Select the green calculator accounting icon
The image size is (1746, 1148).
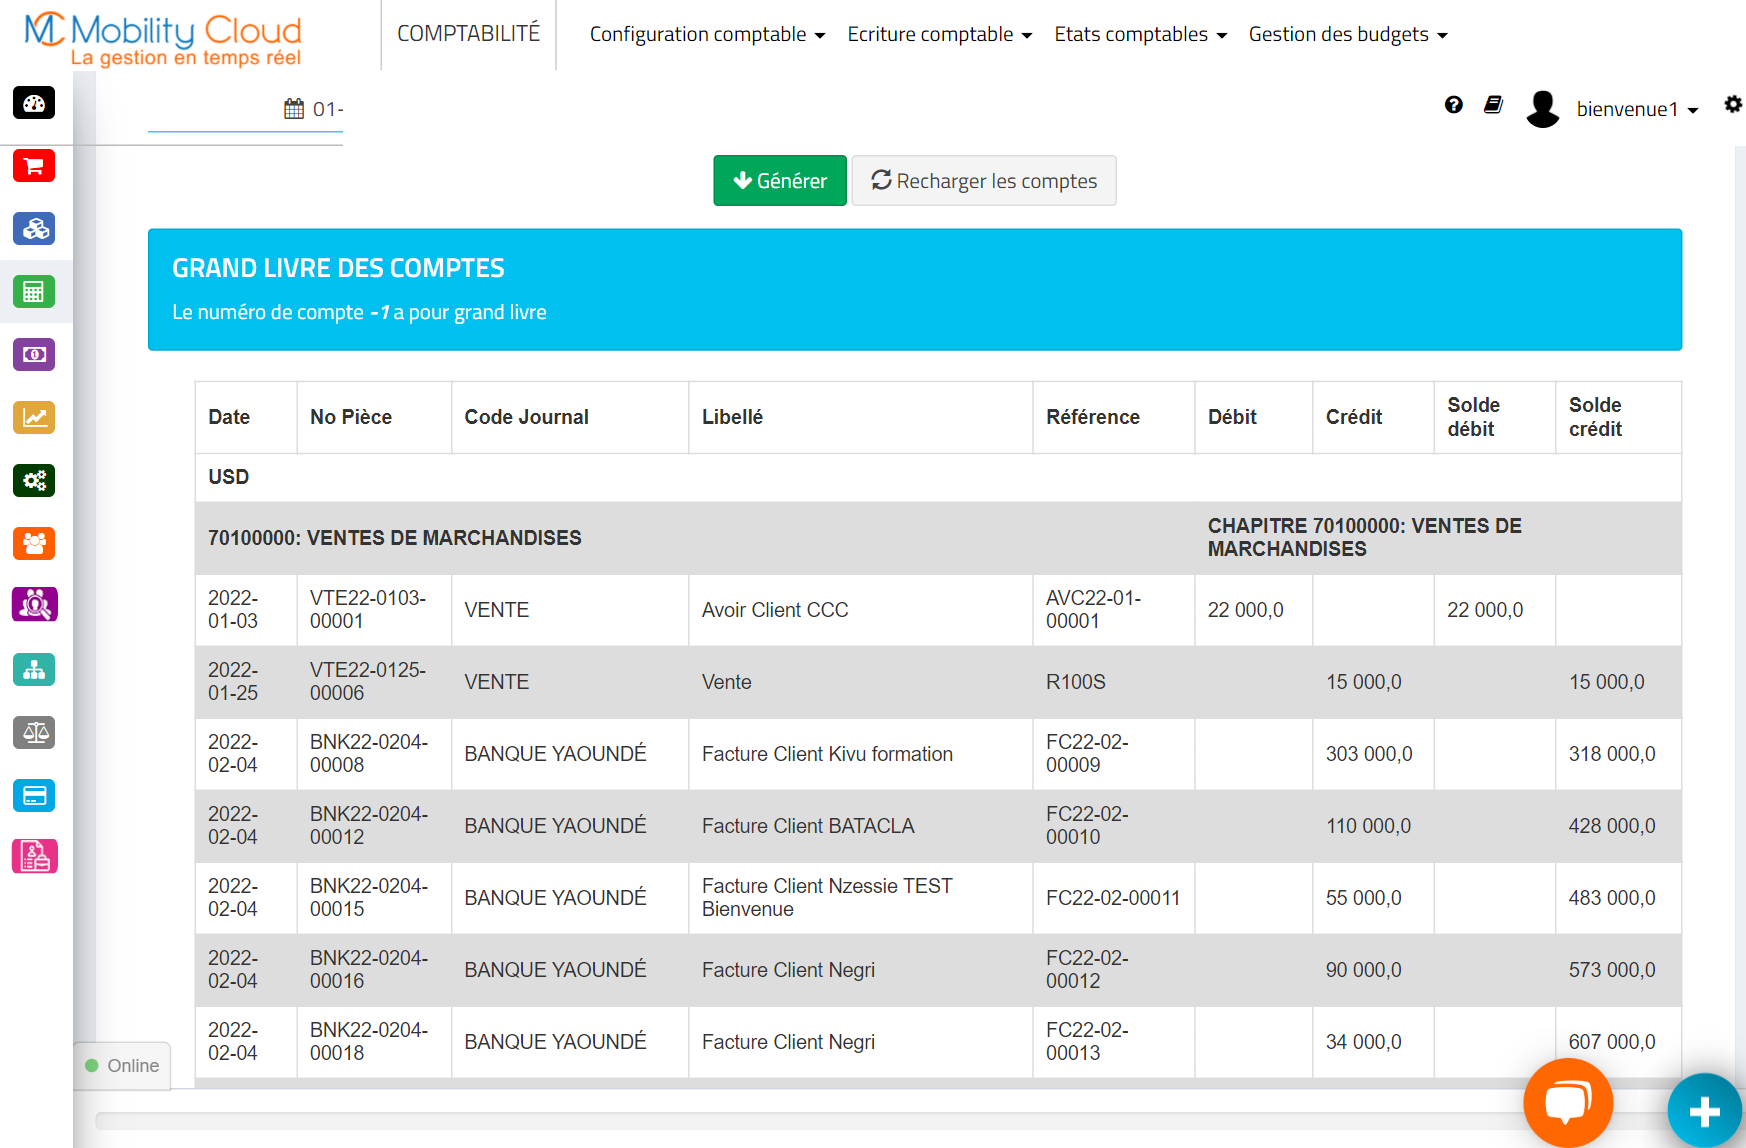(x=34, y=292)
